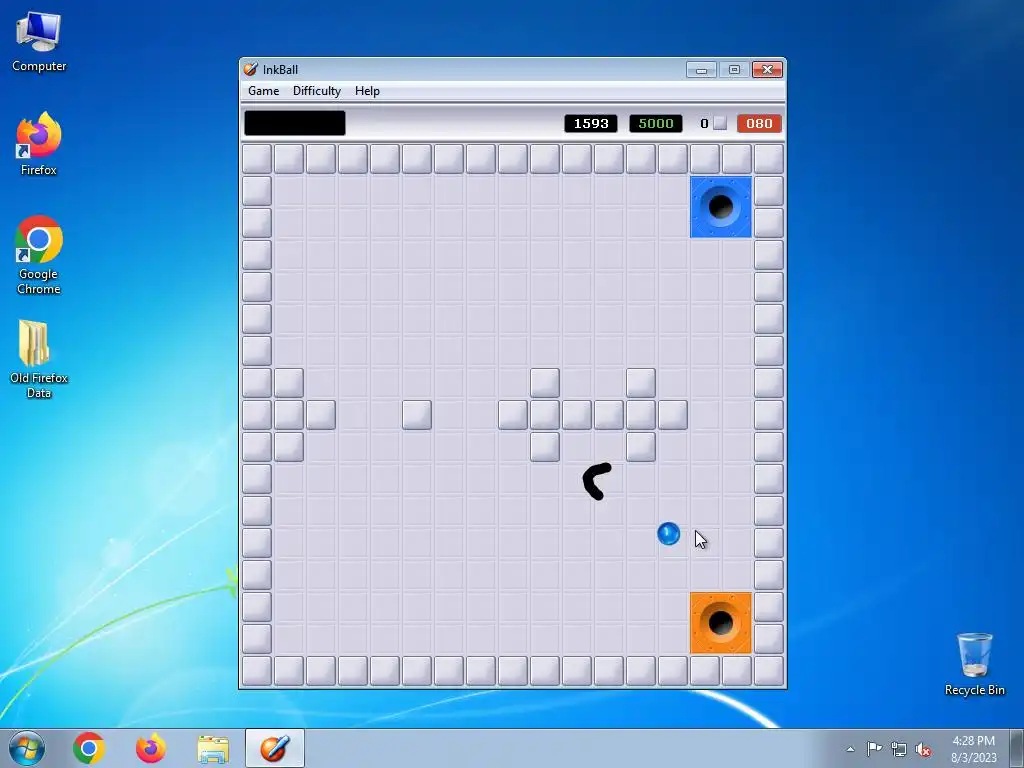Open Old Firefox Data folder
The image size is (1024, 768).
click(39, 358)
